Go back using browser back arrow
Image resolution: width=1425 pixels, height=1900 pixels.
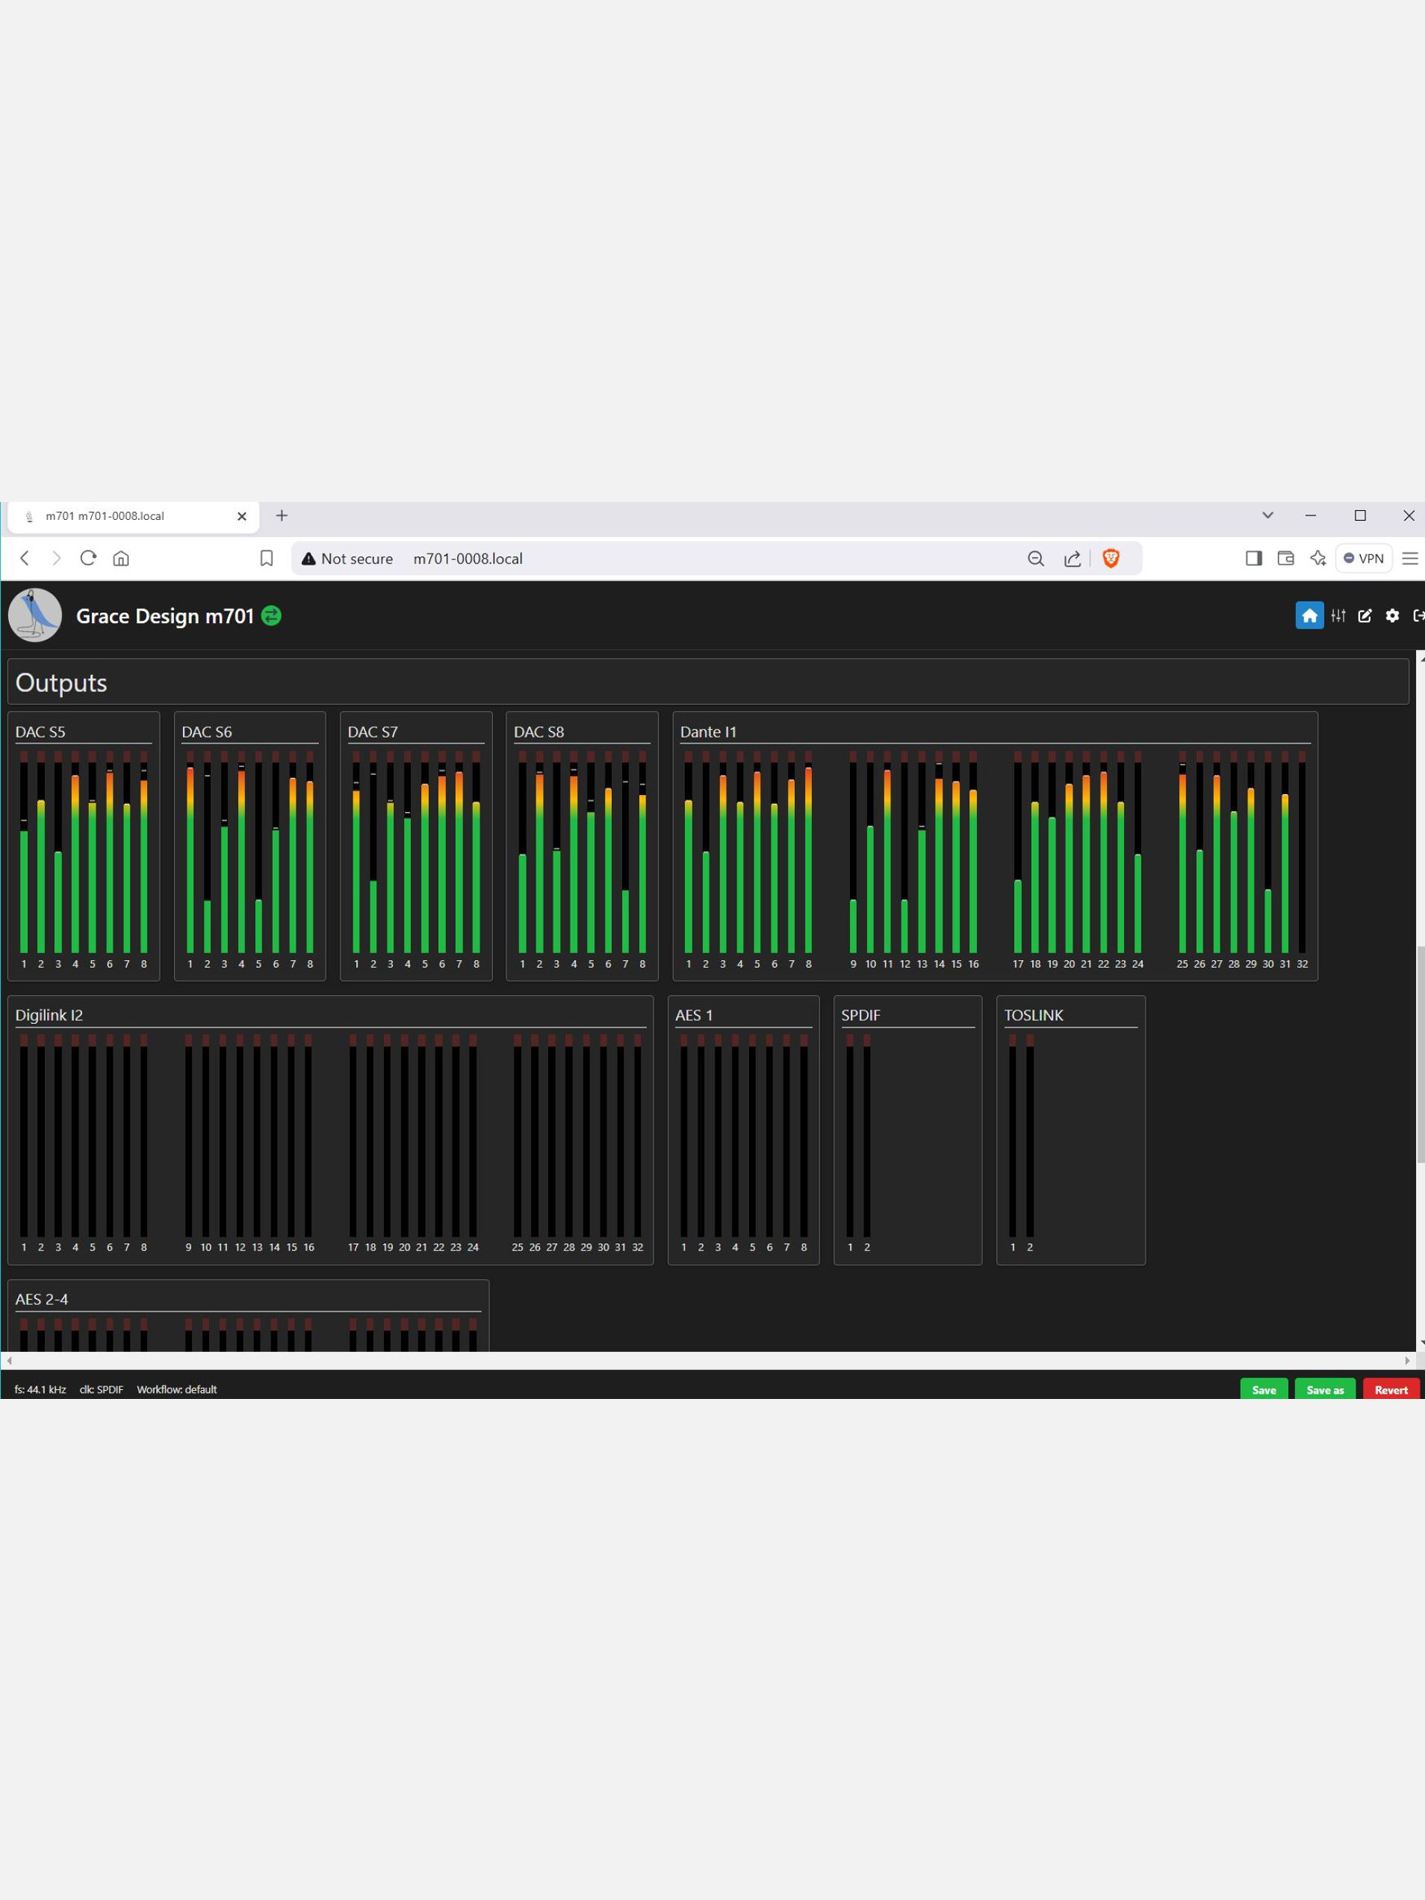point(25,558)
